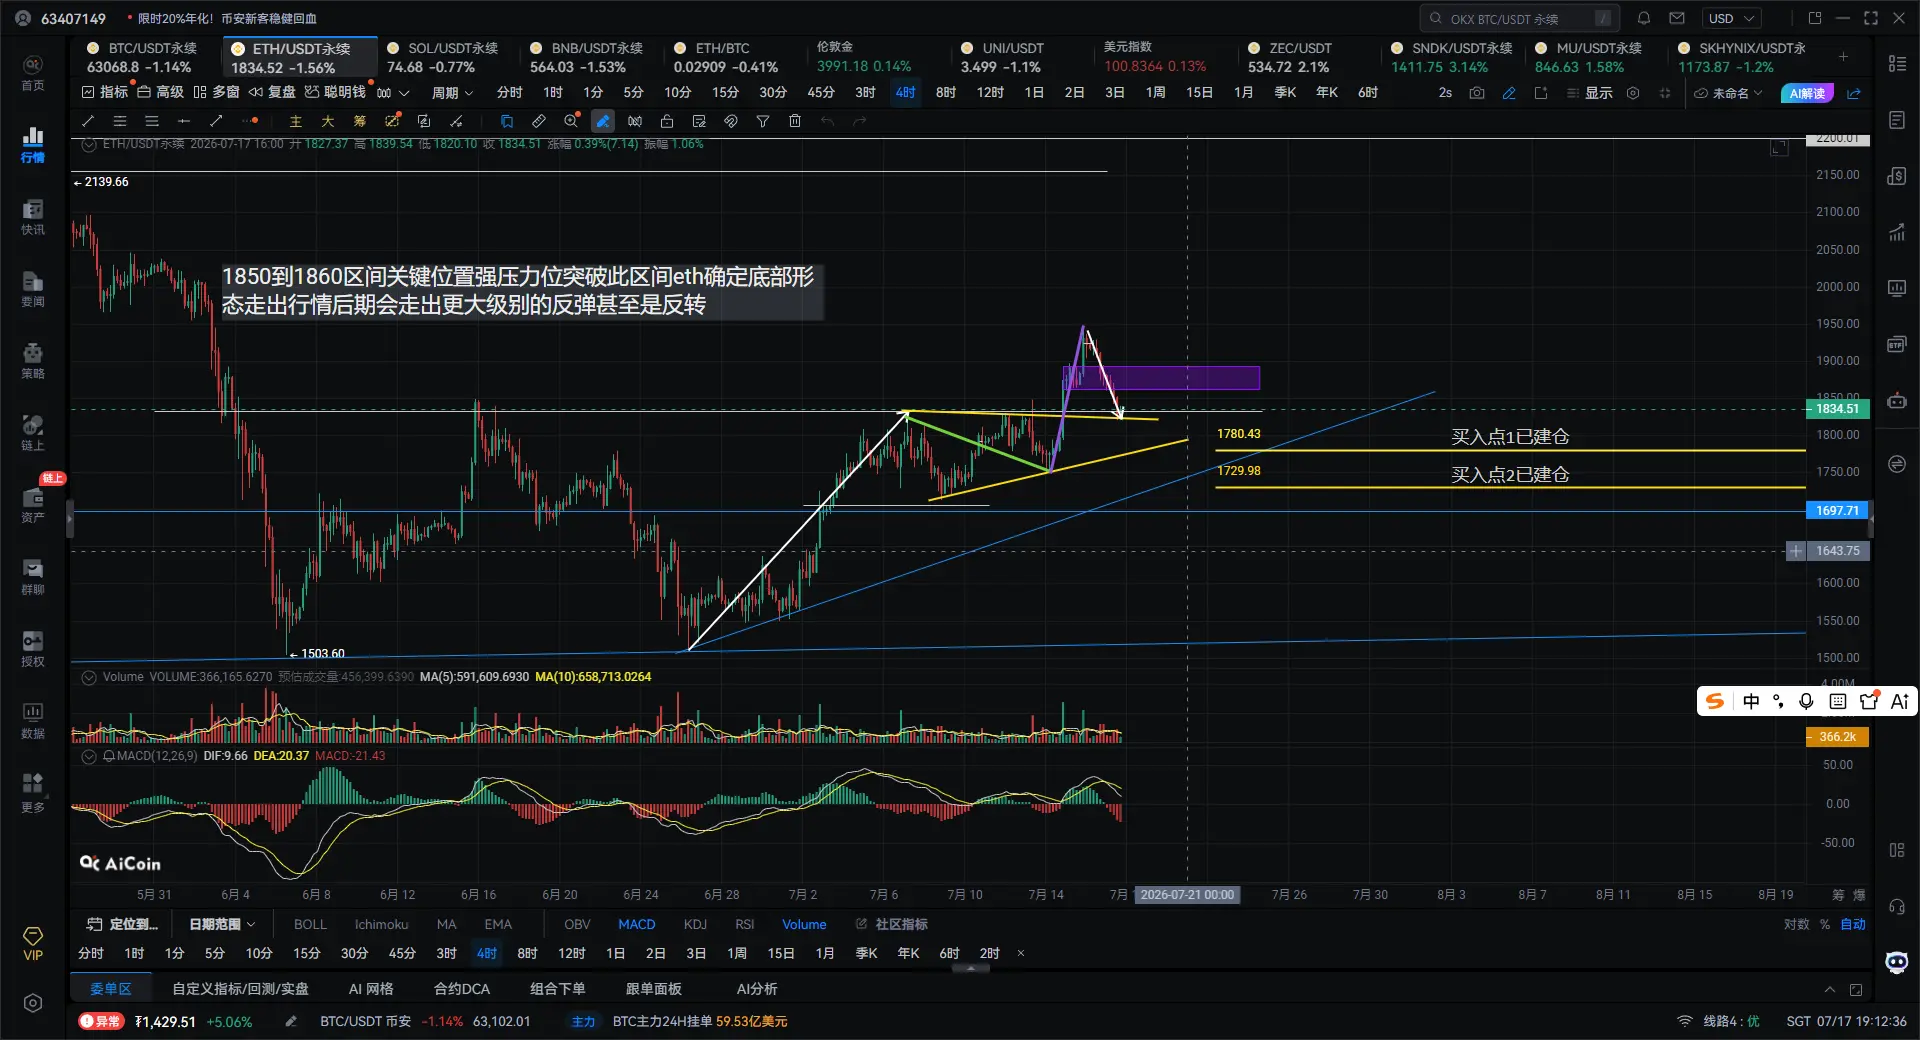Click the 大 large-order indicator icon
Image resolution: width=1920 pixels, height=1040 pixels.
point(328,121)
